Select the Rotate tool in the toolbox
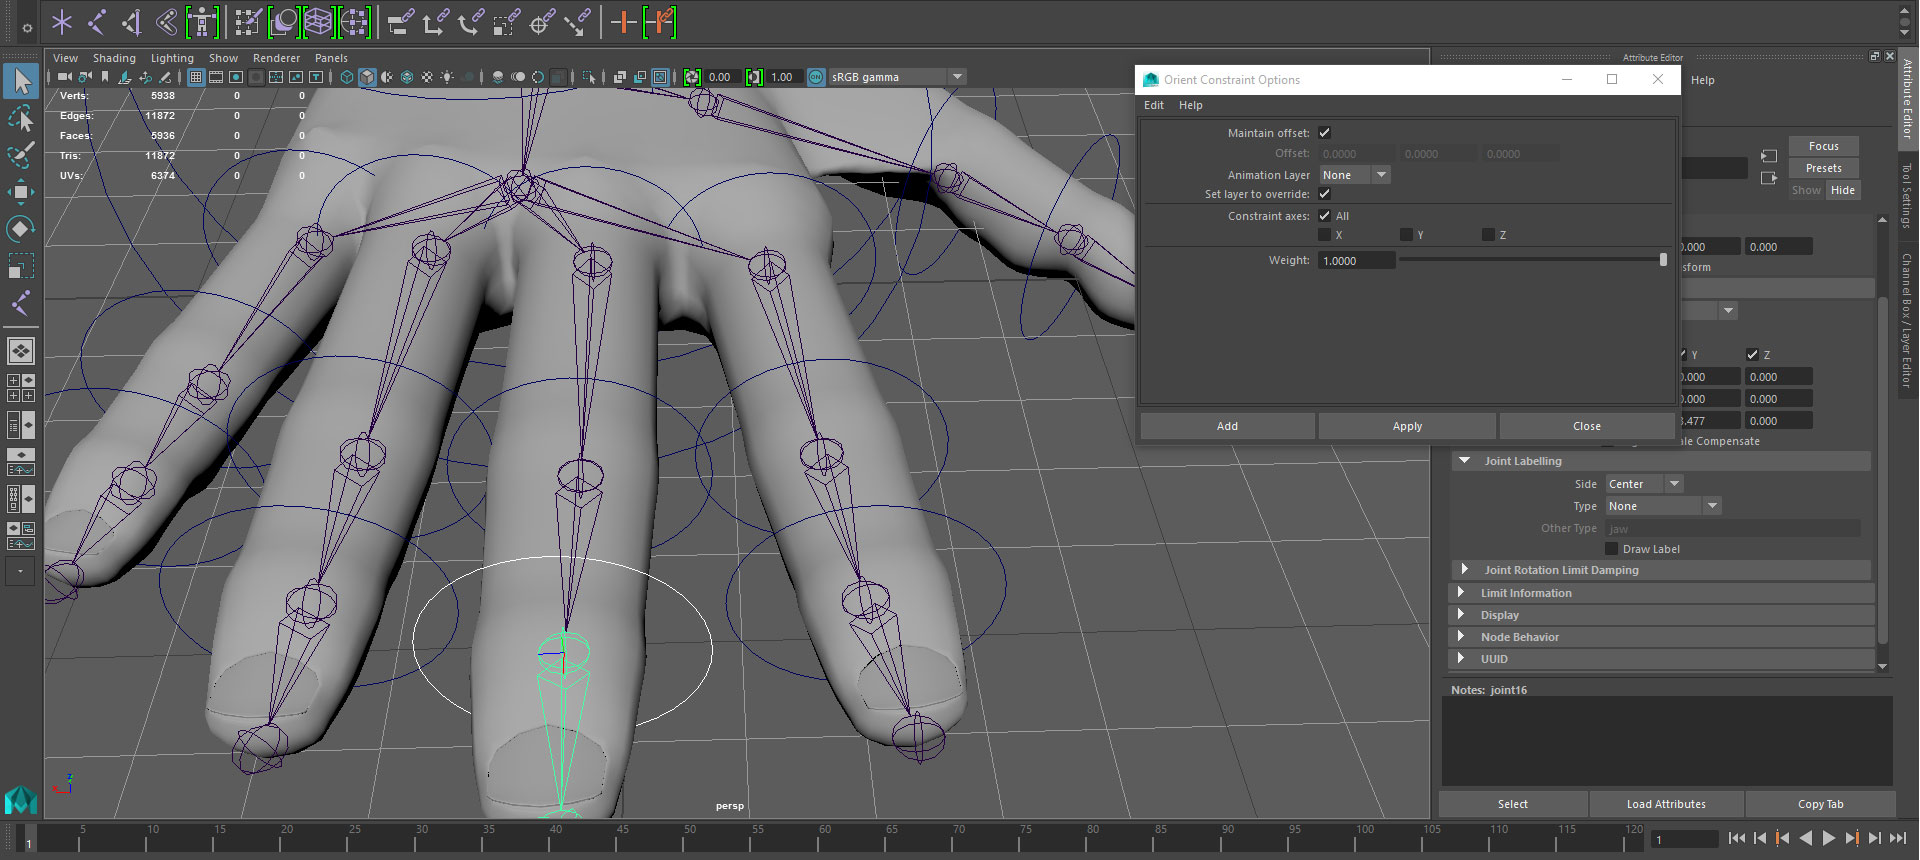The image size is (1920, 860). (x=20, y=229)
